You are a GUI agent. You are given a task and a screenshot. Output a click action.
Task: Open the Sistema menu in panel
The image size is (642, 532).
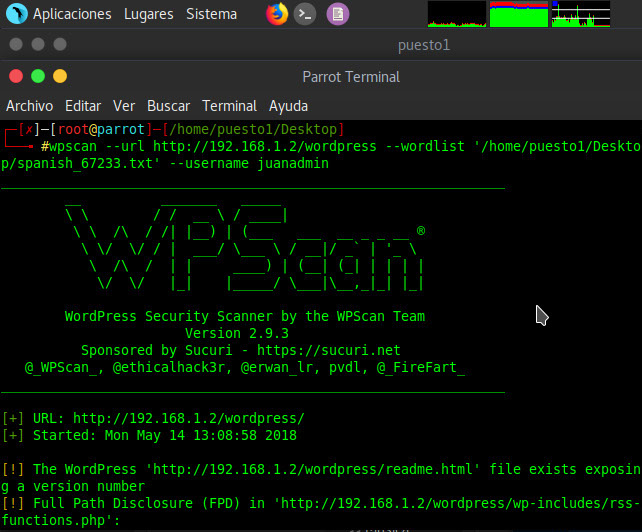tap(211, 14)
